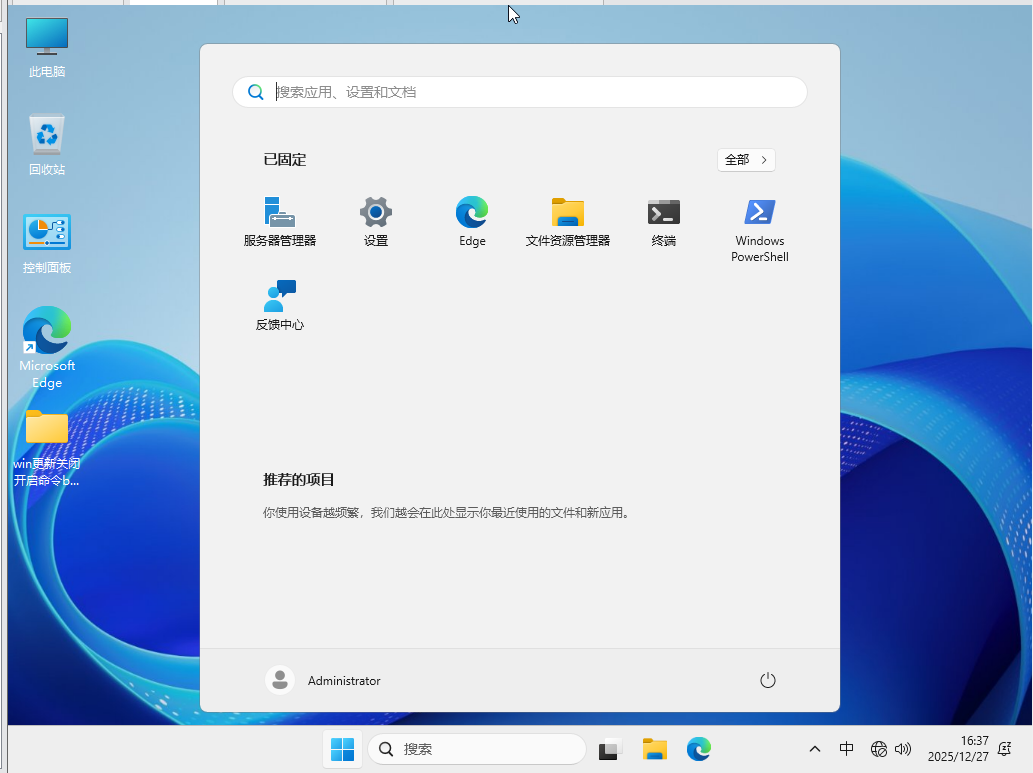Open Task View from taskbar
The width and height of the screenshot is (1033, 773).
[610, 749]
